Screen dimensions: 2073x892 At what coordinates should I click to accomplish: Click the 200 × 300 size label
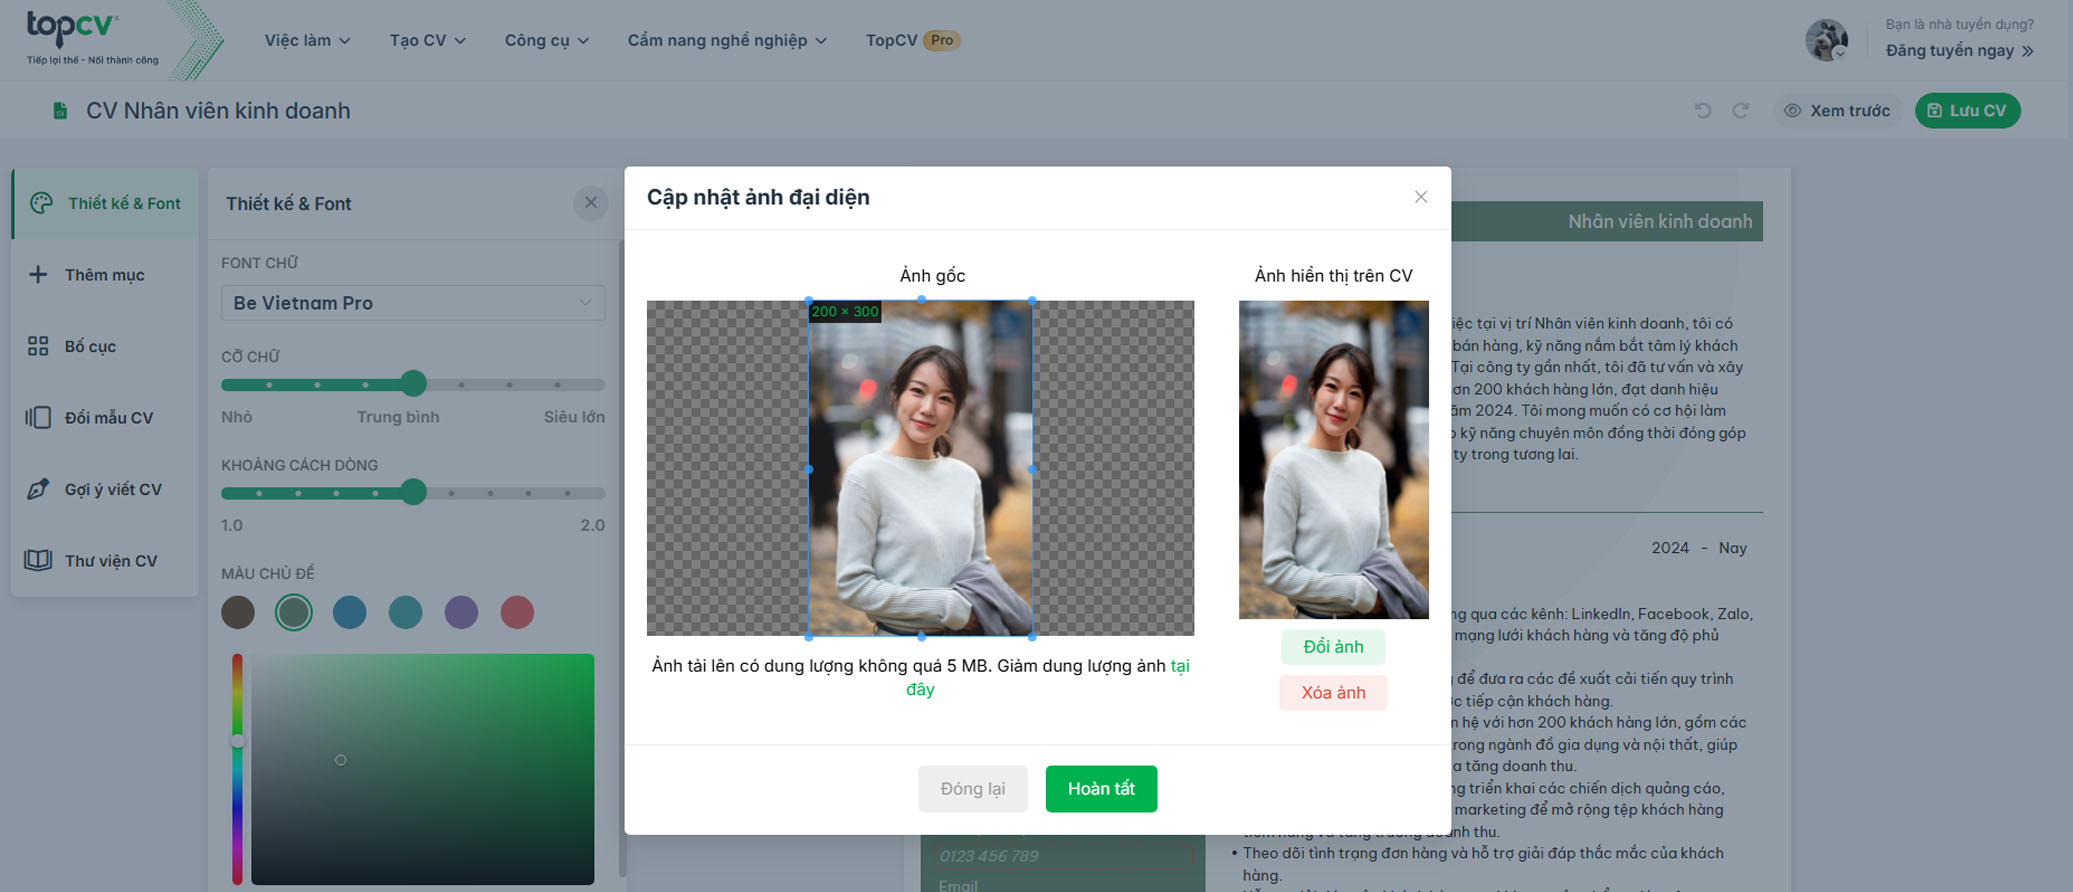[x=845, y=312]
